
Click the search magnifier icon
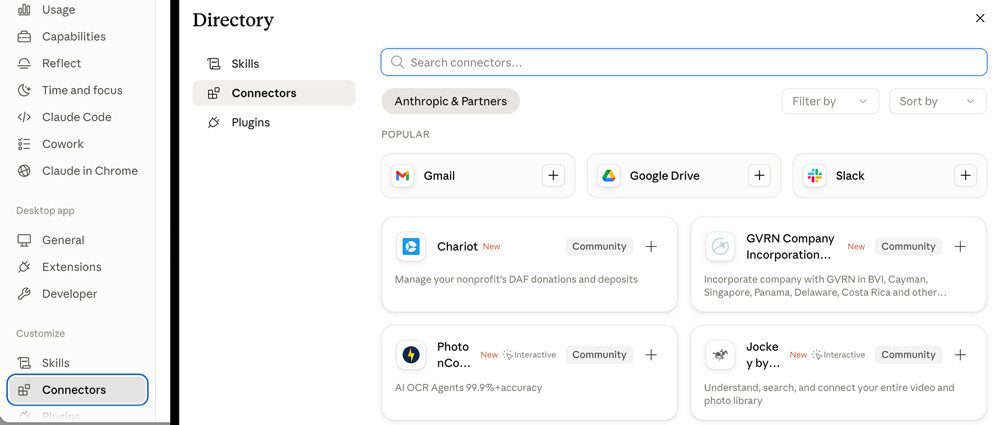point(397,62)
